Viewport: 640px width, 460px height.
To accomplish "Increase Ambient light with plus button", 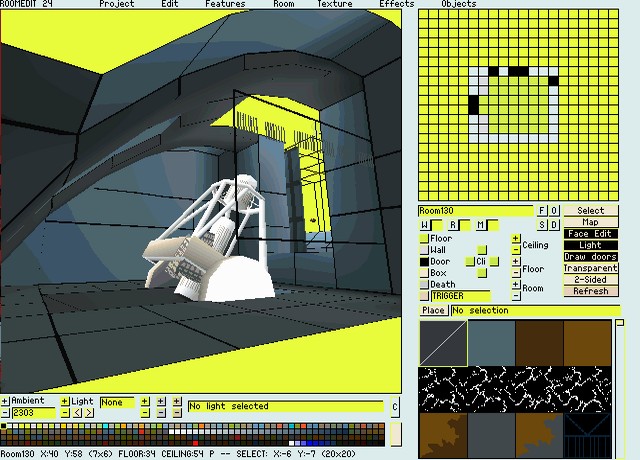I will pos(5,401).
